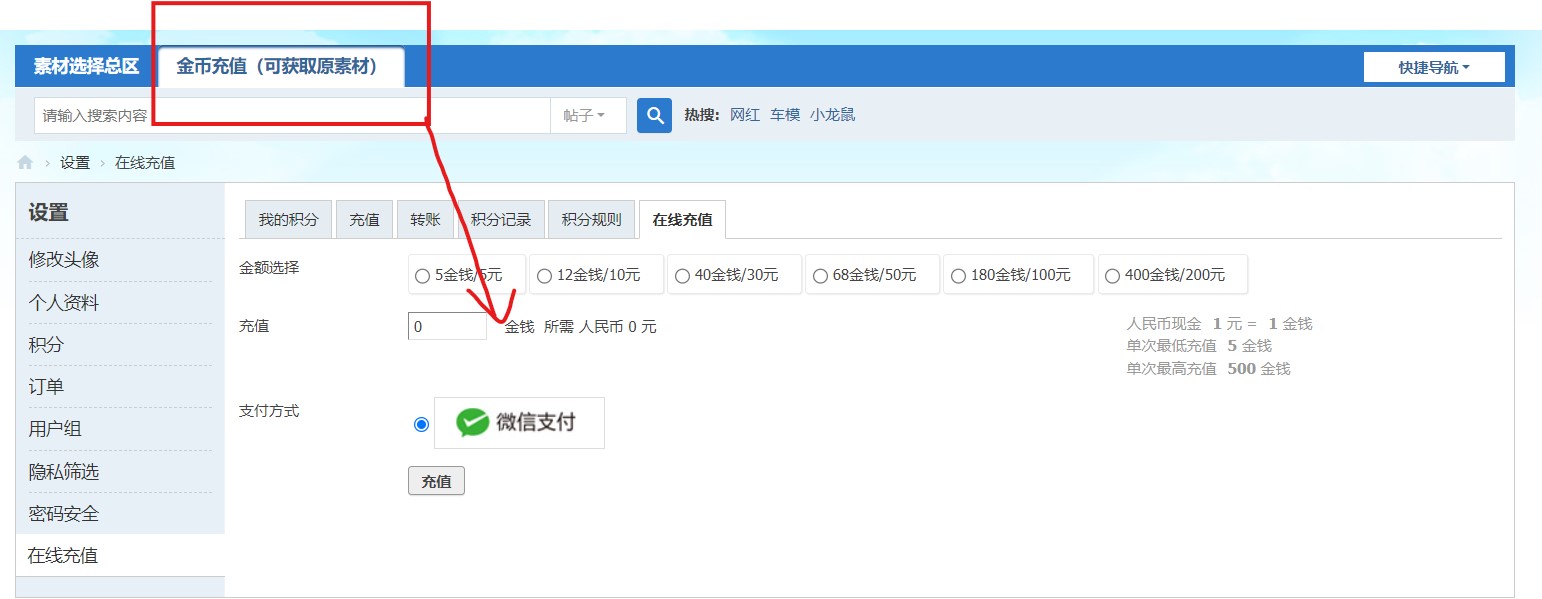Click the hot search link 车模

coord(785,115)
